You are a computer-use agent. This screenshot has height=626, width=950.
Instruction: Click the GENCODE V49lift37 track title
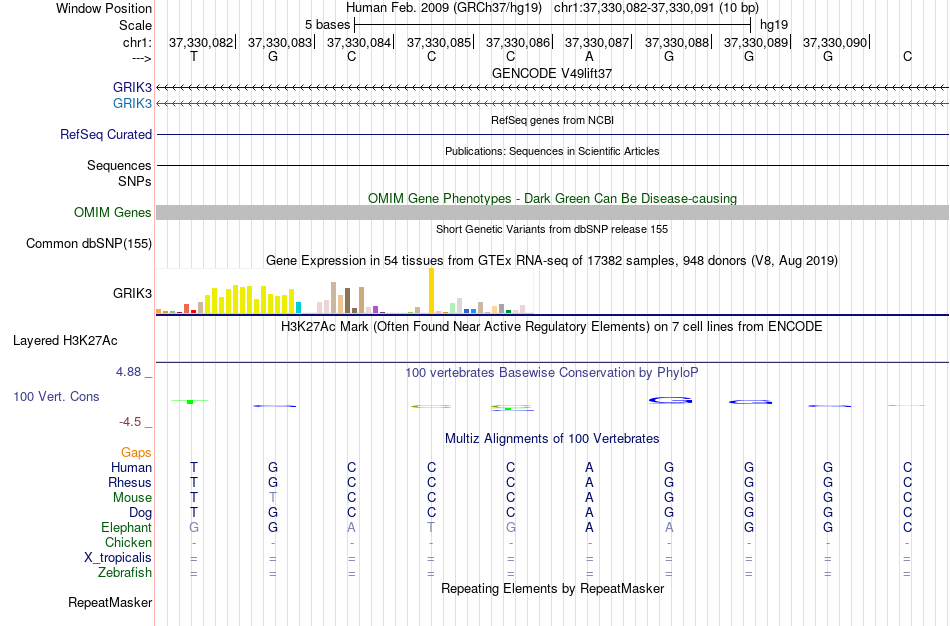(x=552, y=73)
